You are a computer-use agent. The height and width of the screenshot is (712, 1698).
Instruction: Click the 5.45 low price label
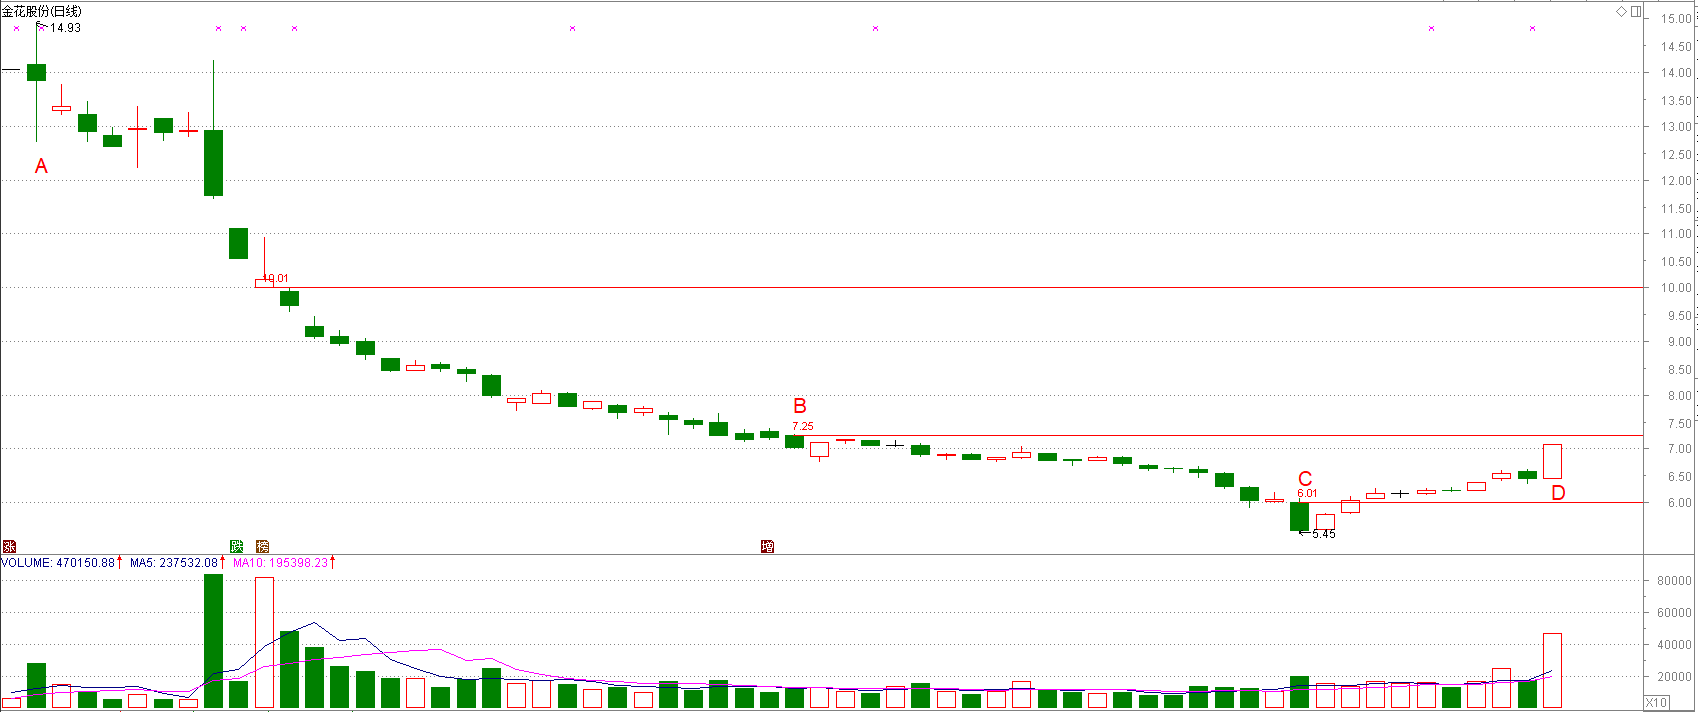click(x=1324, y=534)
